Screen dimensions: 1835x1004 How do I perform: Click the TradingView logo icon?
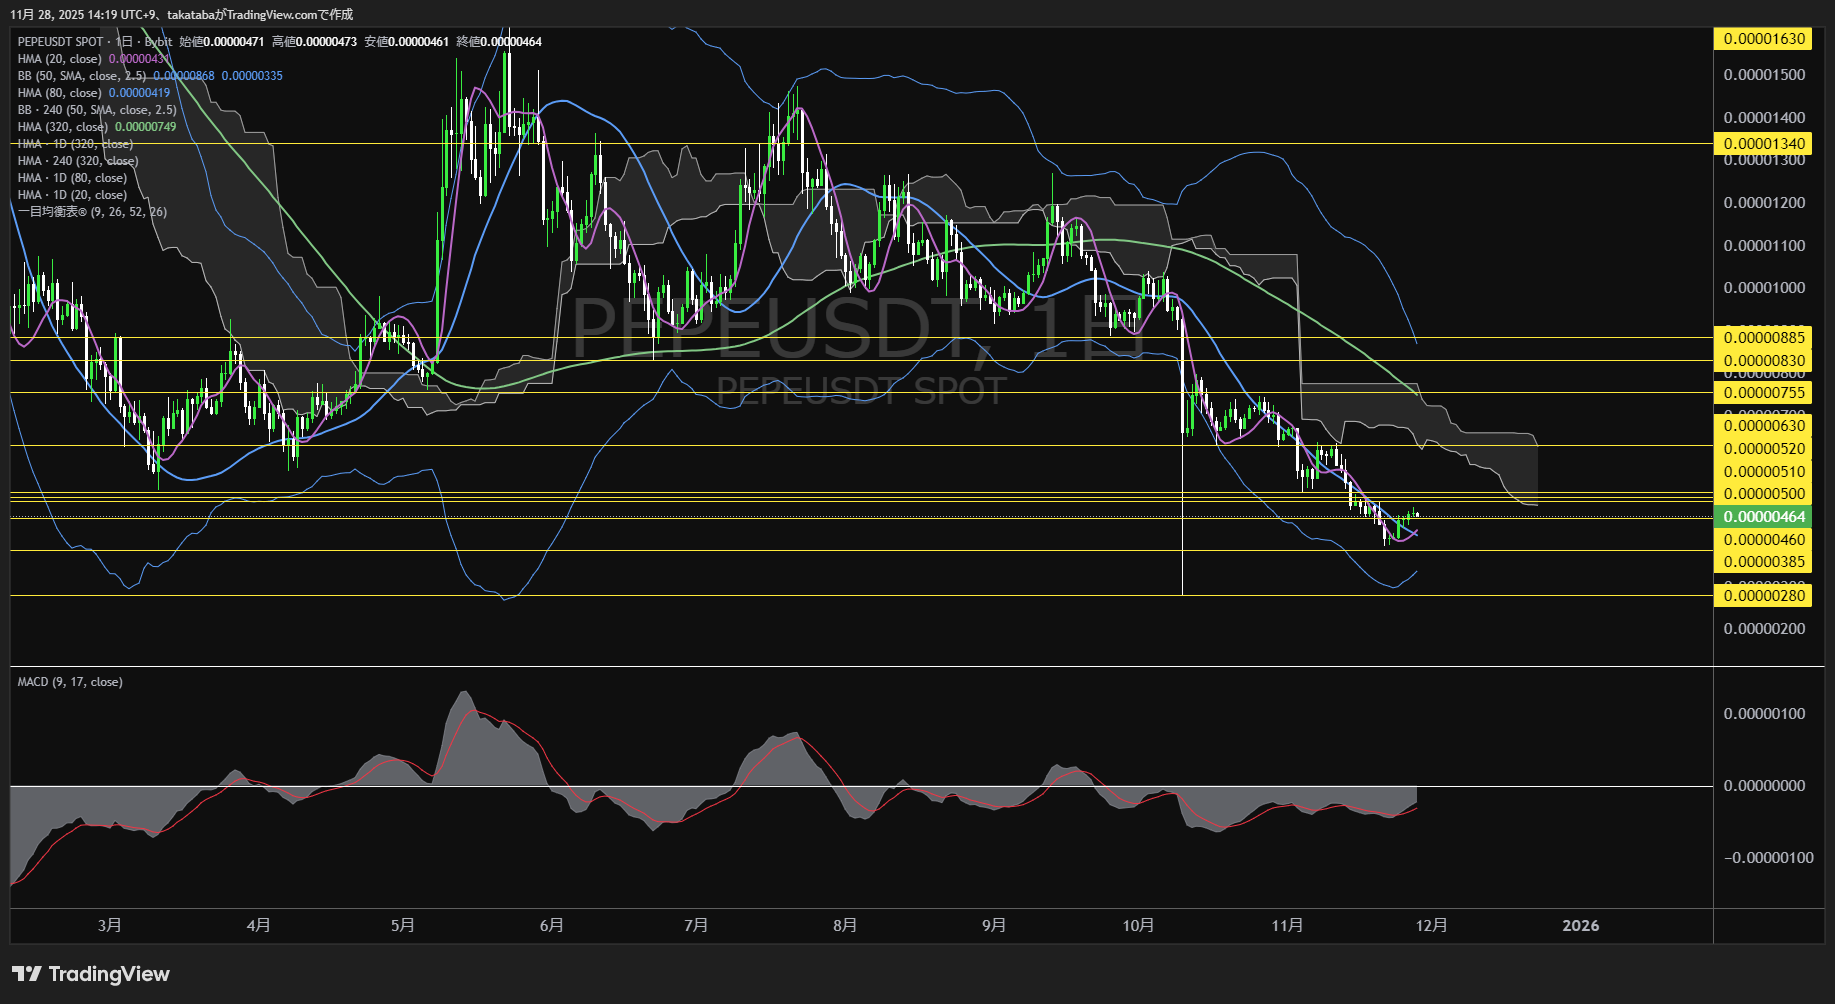26,974
